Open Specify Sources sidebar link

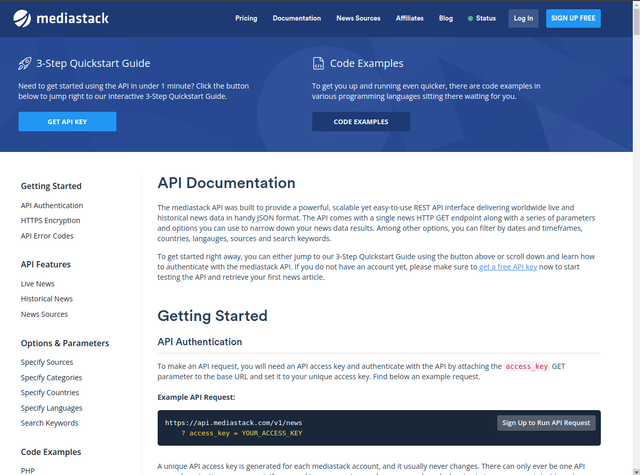click(x=47, y=362)
